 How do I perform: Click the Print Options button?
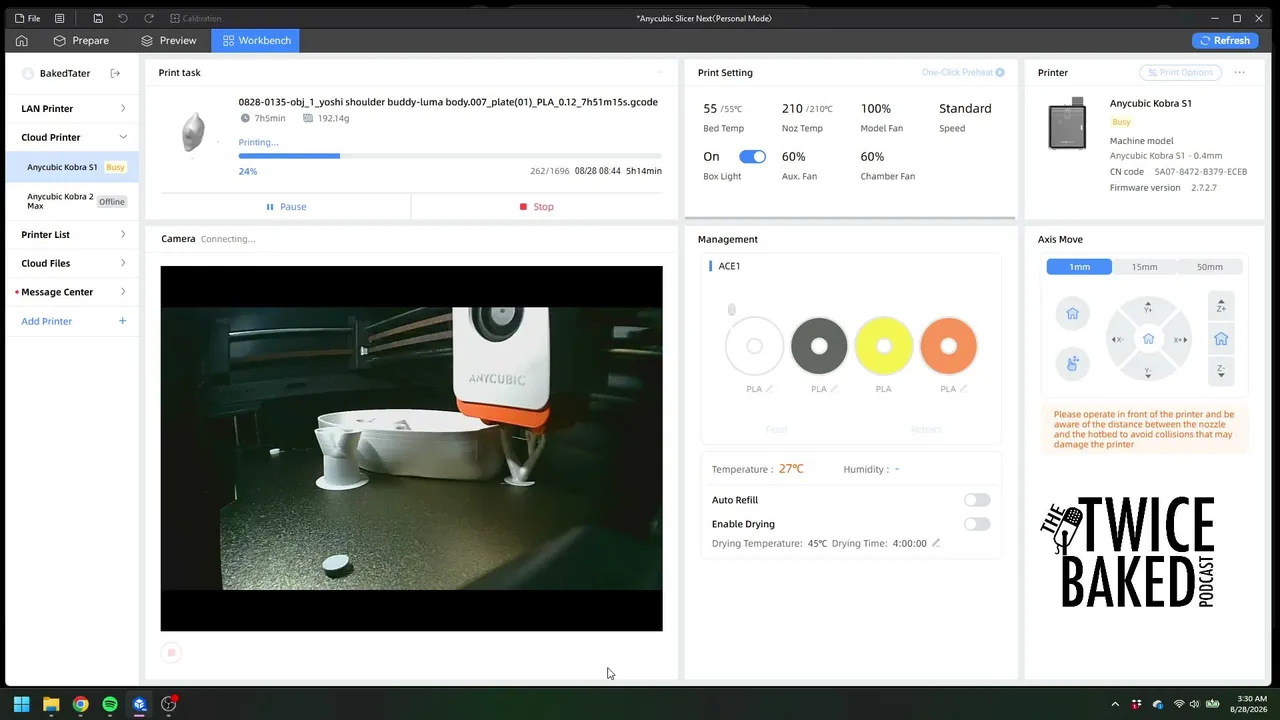[1180, 72]
